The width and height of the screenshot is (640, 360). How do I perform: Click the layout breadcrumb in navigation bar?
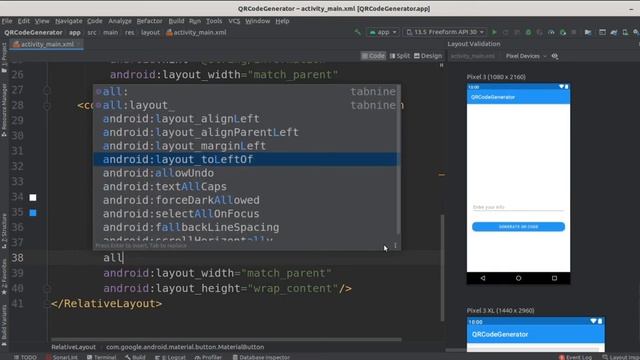(150, 32)
